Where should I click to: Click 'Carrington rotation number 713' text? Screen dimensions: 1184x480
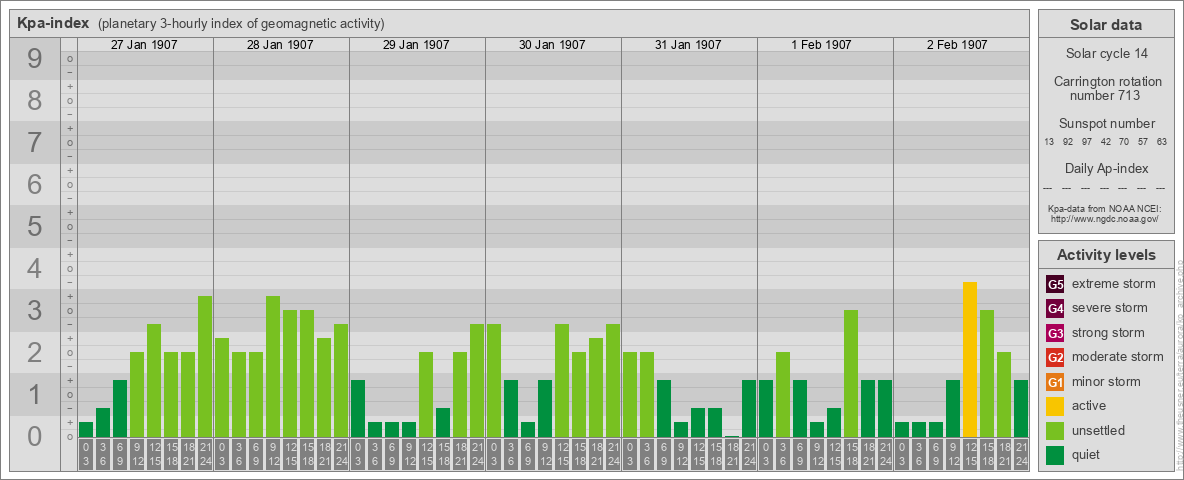click(x=1106, y=88)
